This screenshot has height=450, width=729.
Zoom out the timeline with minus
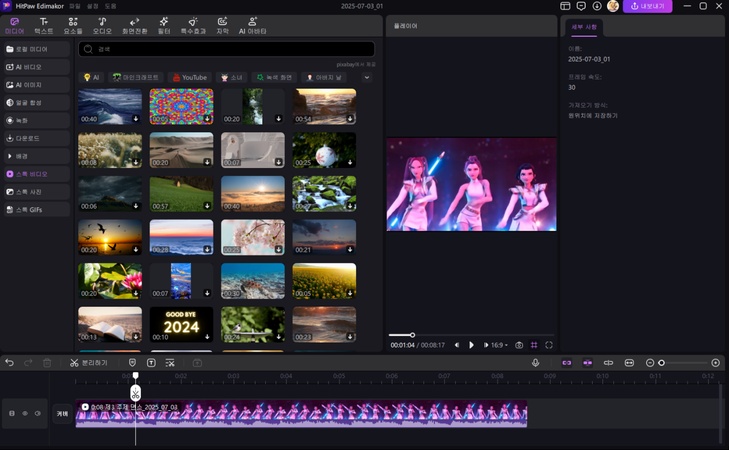tap(650, 363)
